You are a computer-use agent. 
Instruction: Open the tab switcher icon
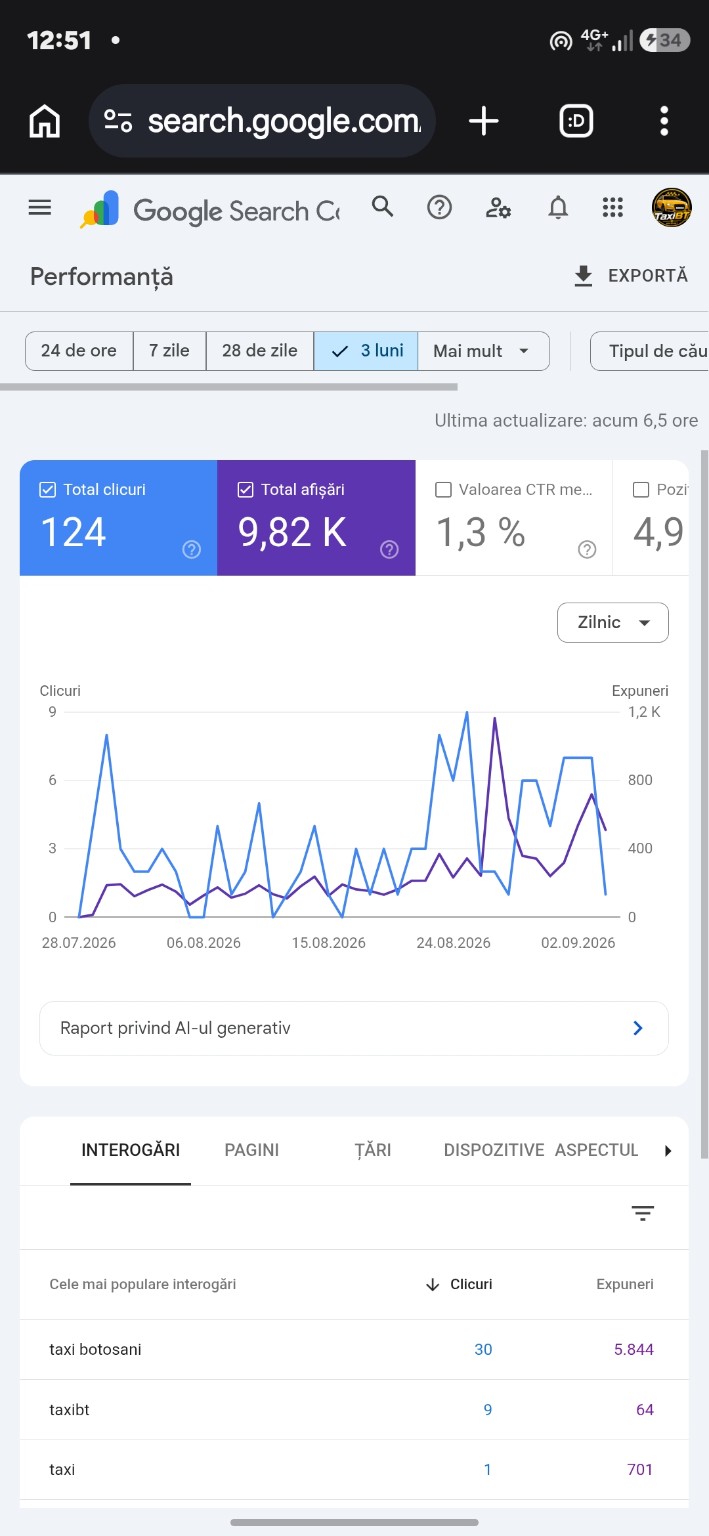(576, 122)
